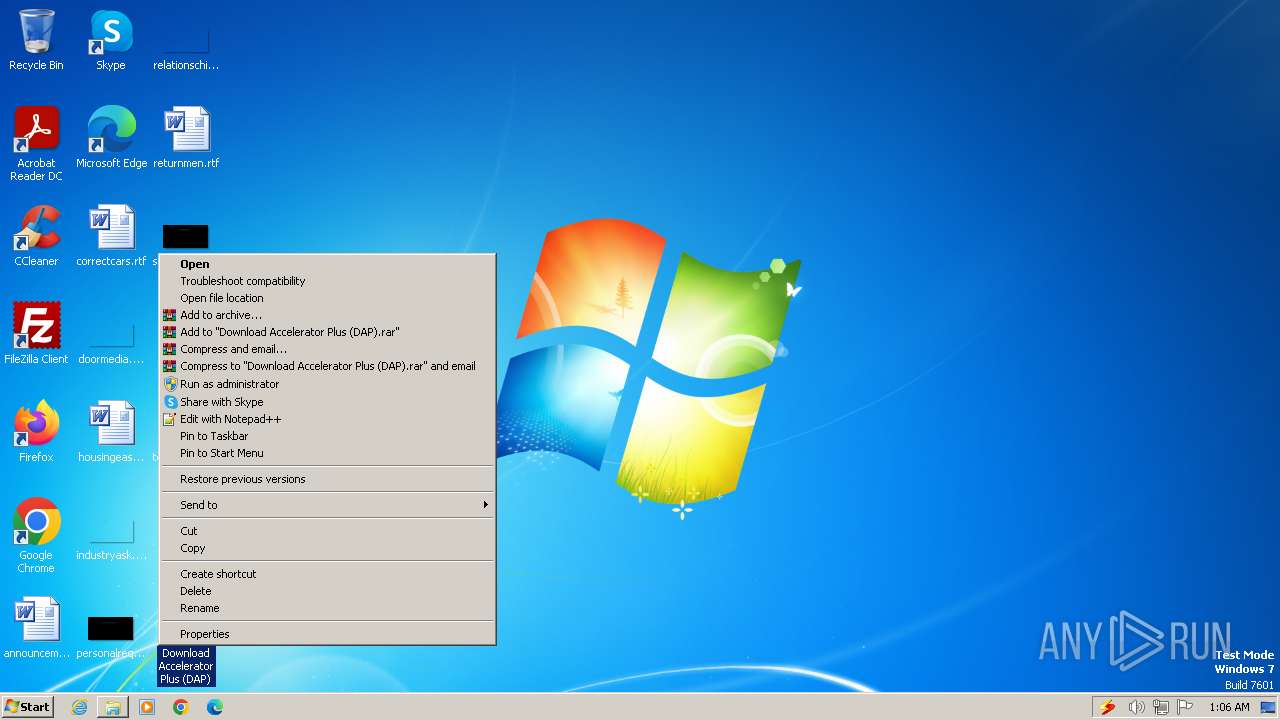Open the Start menu
This screenshot has width=1280, height=720.
pos(28,707)
